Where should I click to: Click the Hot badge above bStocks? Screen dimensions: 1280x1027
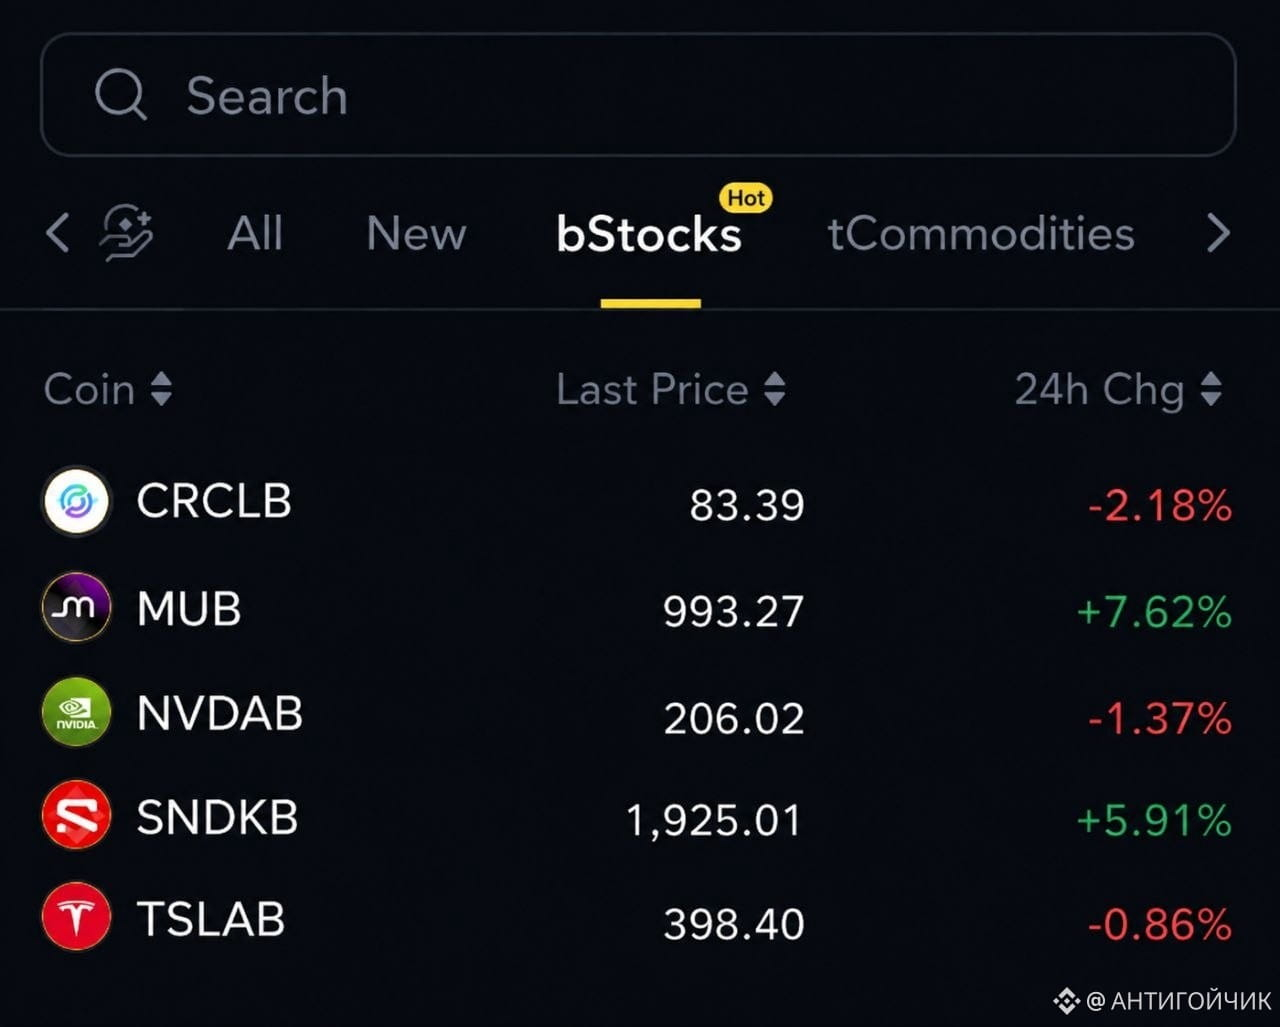coord(746,198)
